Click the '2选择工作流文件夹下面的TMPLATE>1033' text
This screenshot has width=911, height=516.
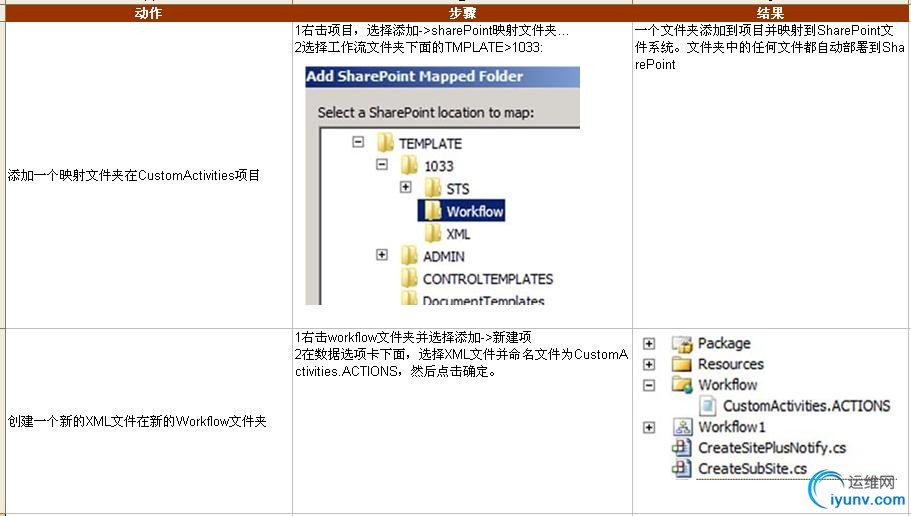pyautogui.click(x=418, y=47)
